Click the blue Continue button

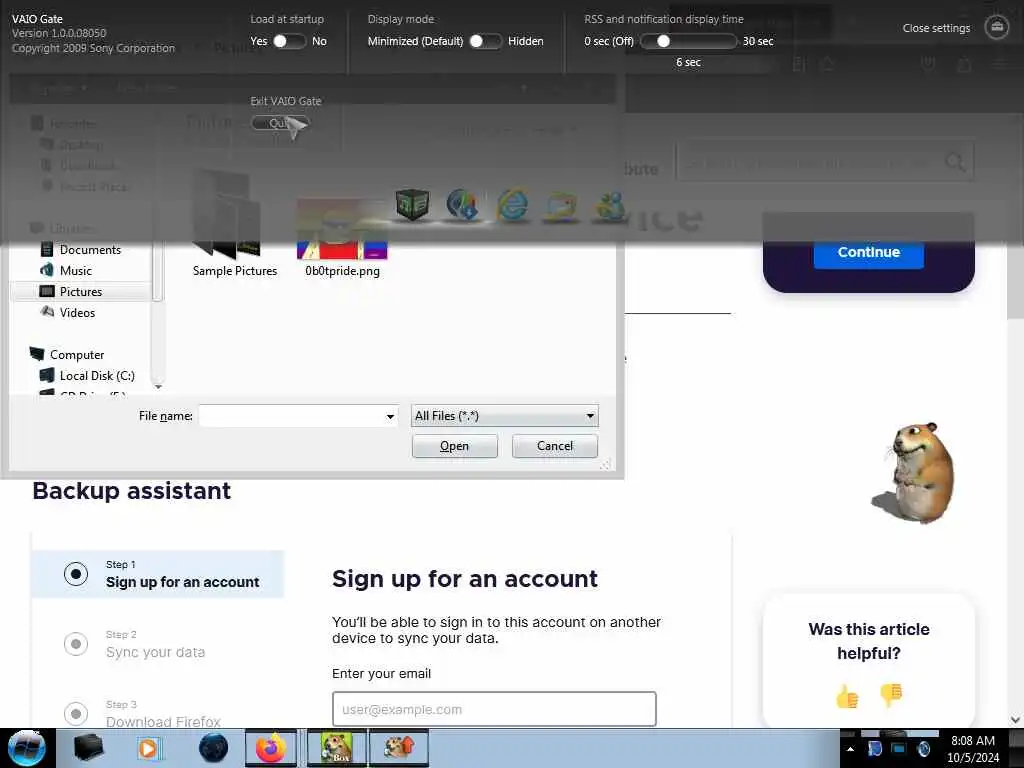click(x=869, y=252)
